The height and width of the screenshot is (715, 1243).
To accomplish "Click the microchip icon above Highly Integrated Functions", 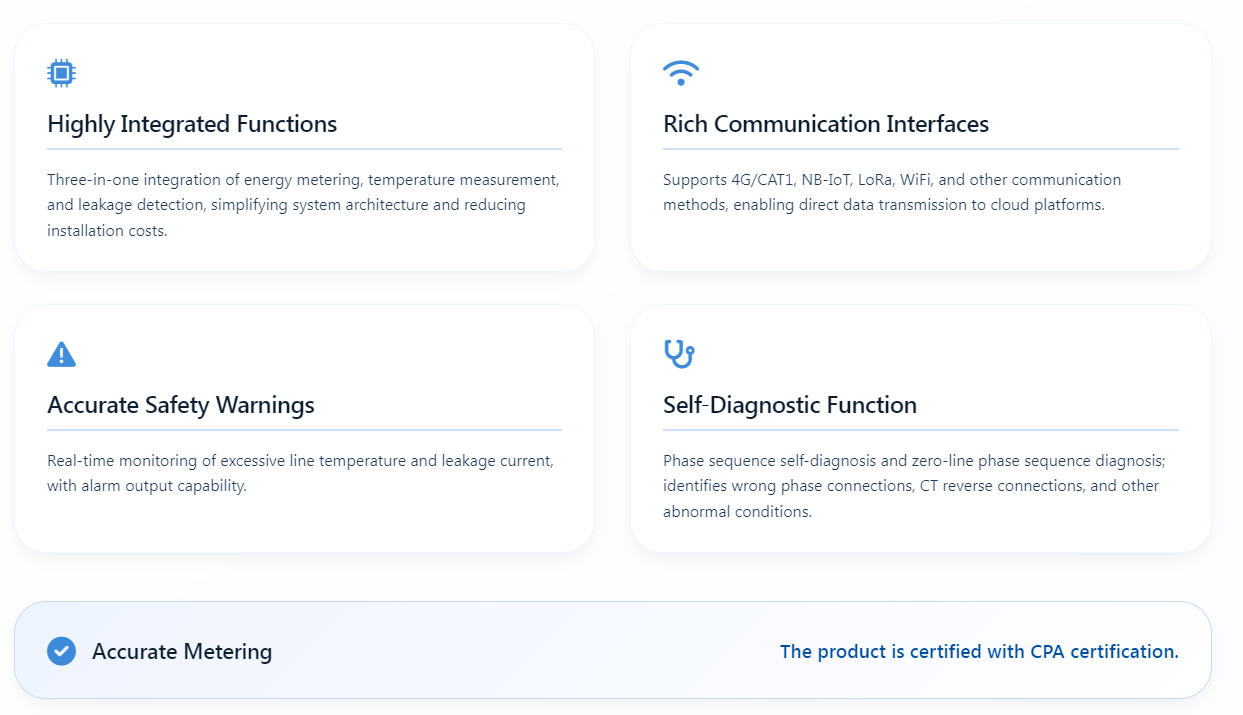I will point(62,73).
